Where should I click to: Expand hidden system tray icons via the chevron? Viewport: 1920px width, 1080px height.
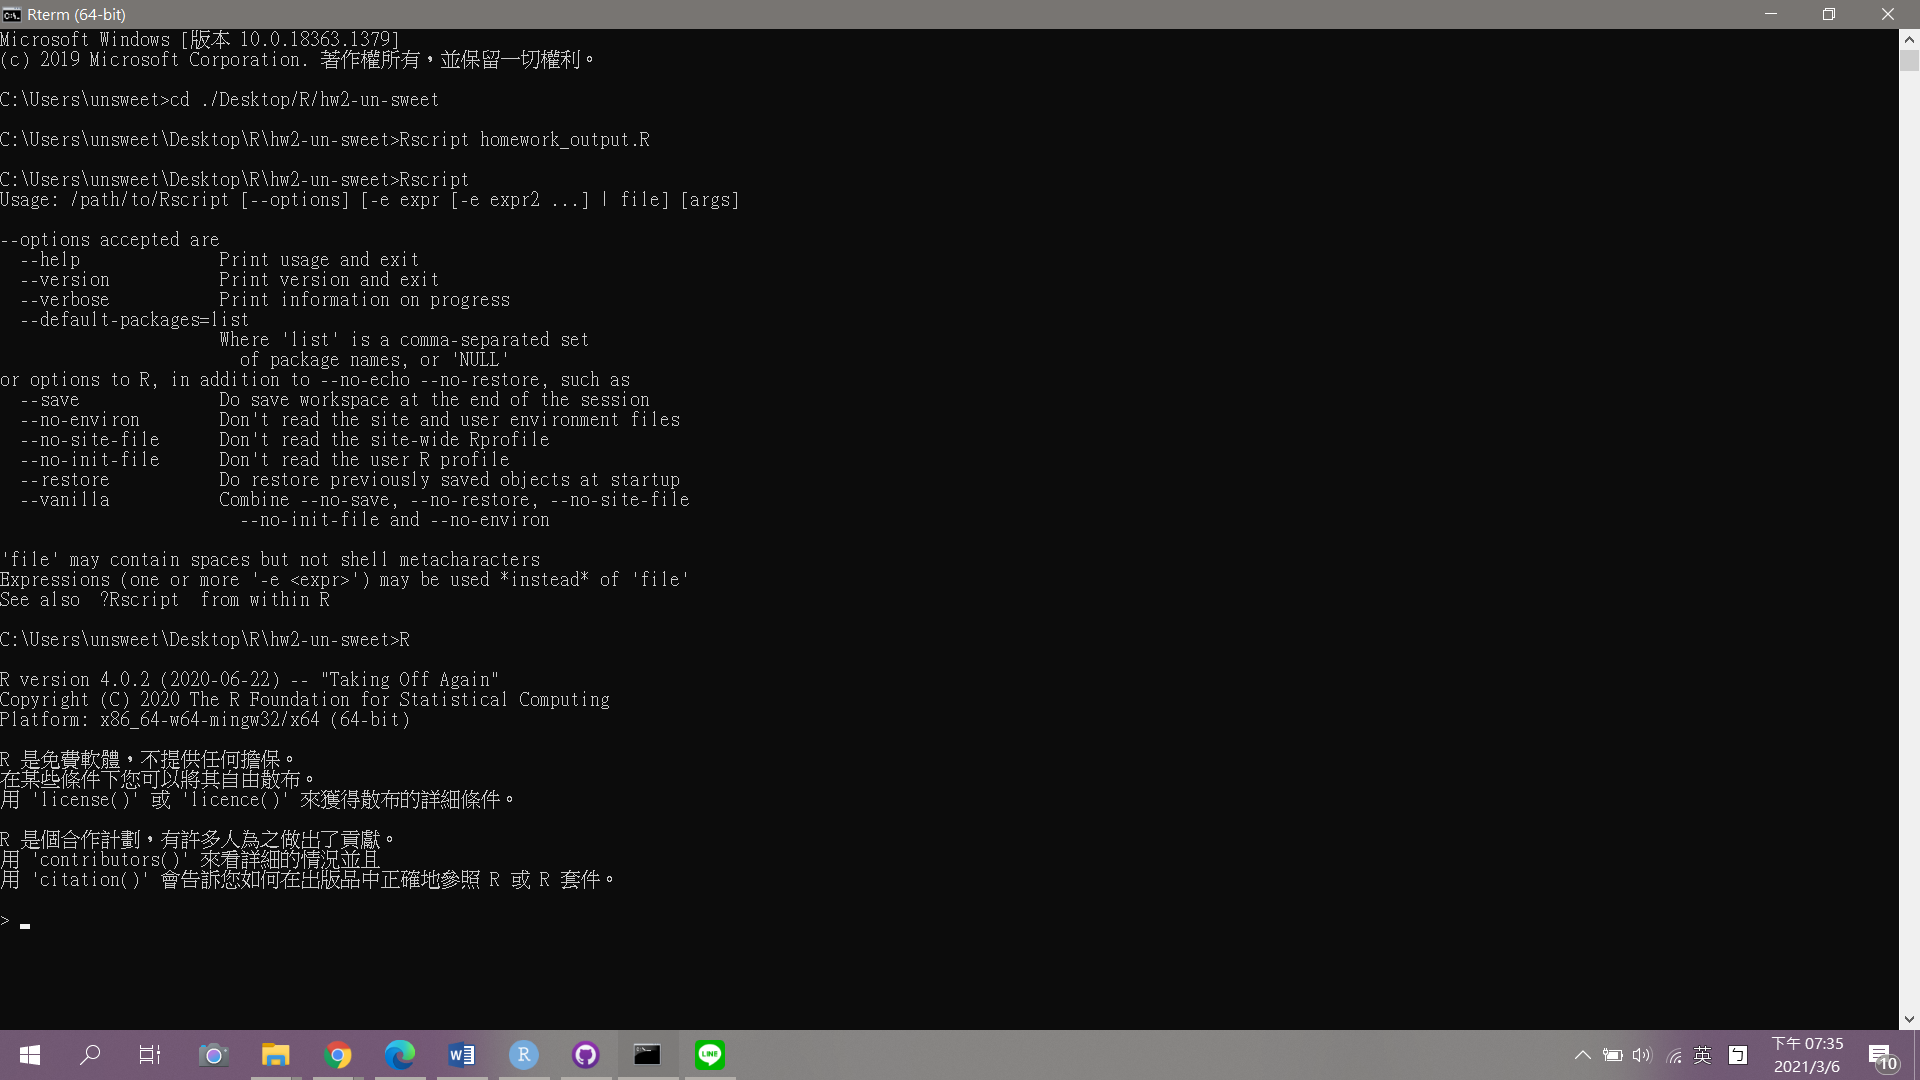pyautogui.click(x=1583, y=1055)
